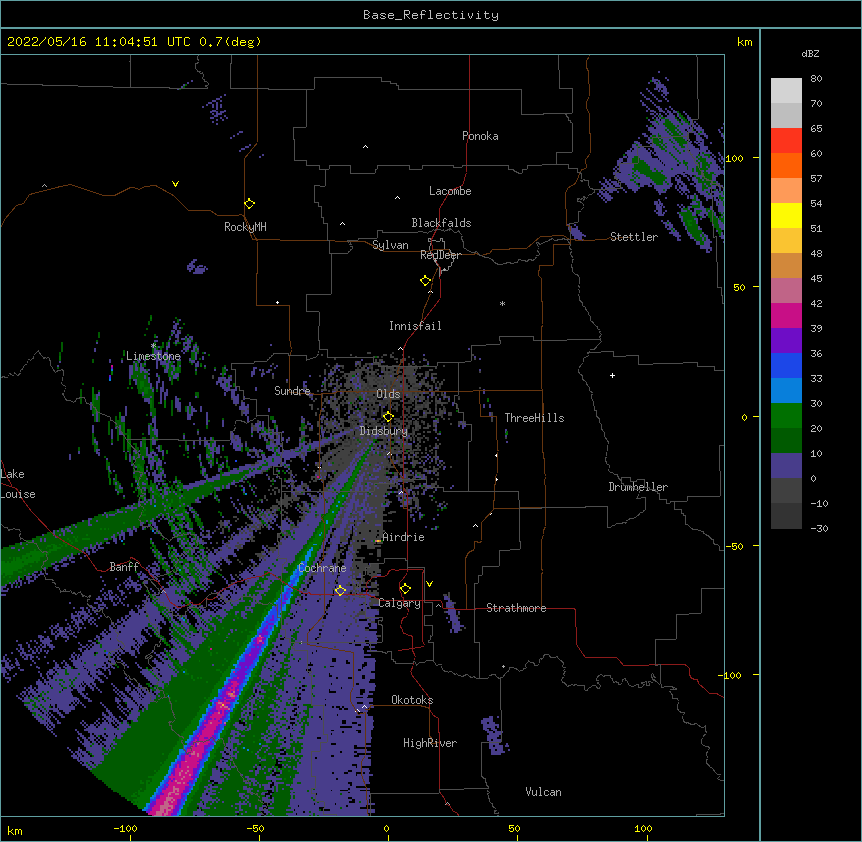Click the RedDeer label
862x842 pixels.
pos(440,255)
